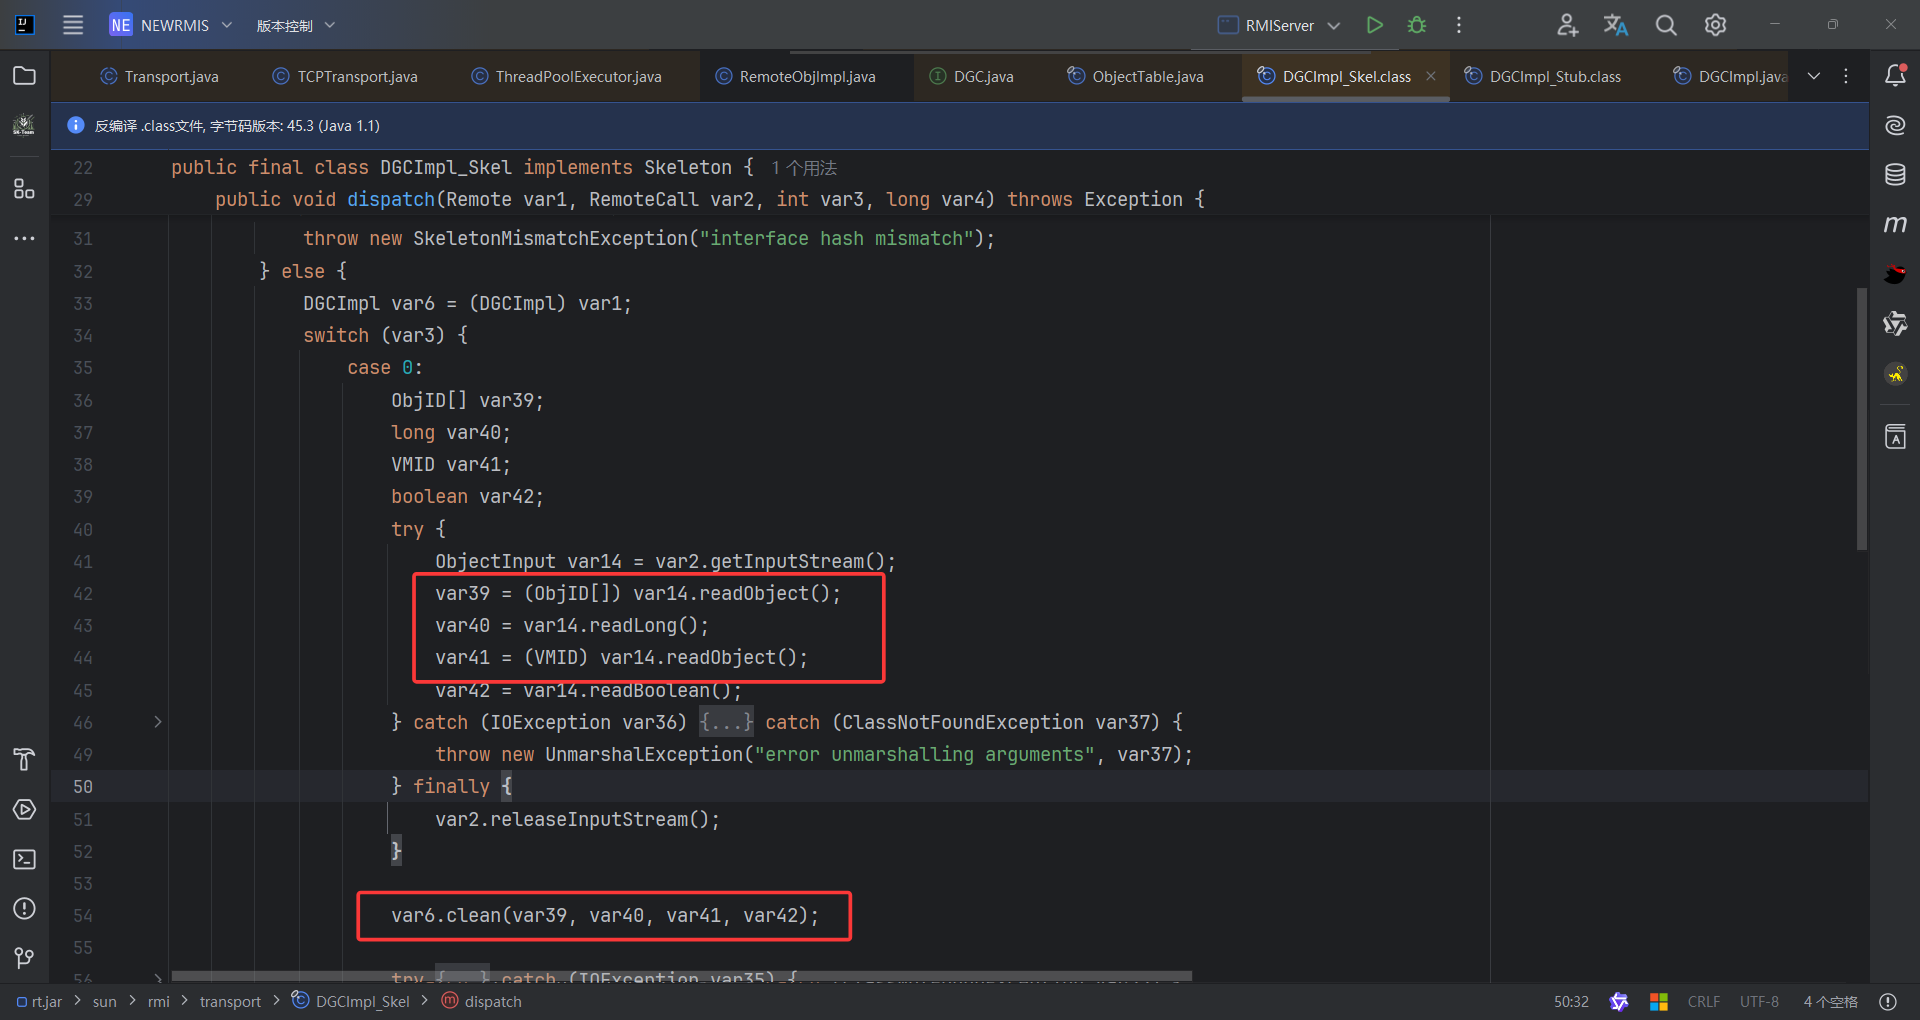Open more run actions menu
This screenshot has width=1920, height=1020.
1459,25
